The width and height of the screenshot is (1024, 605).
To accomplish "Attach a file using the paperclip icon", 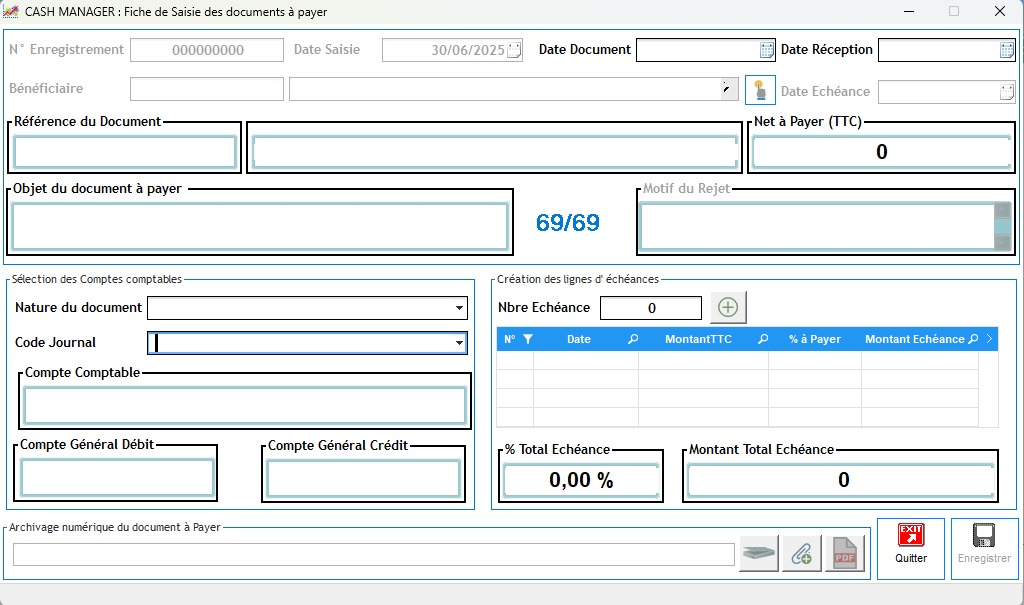I will pyautogui.click(x=801, y=553).
